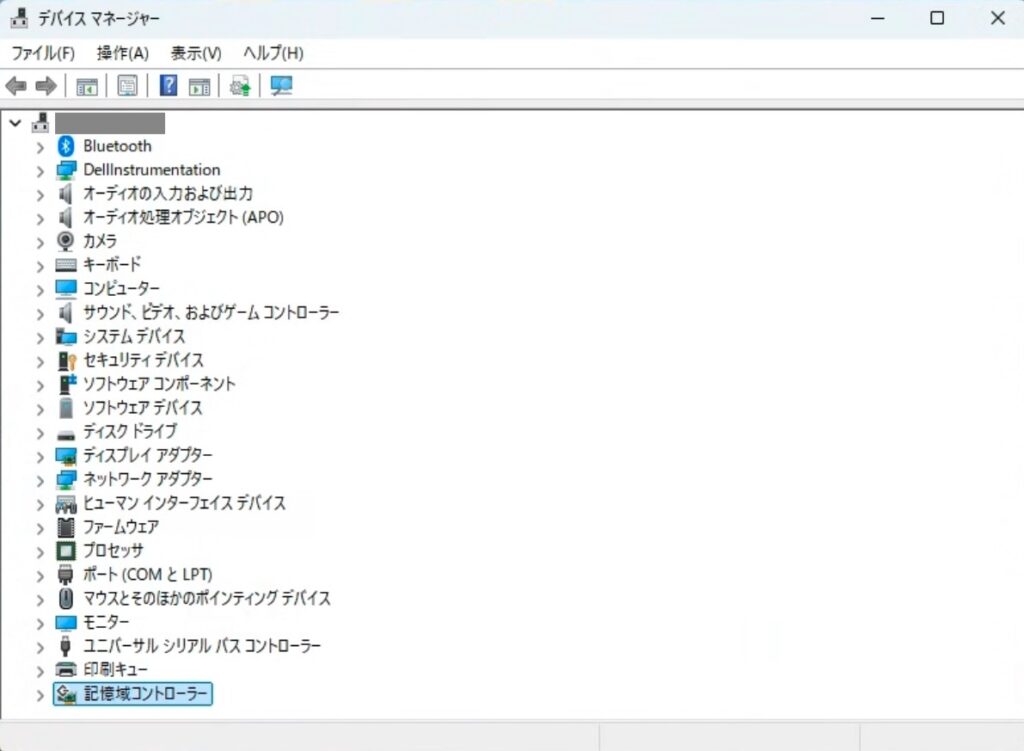Expand the プロセッサ category
The width and height of the screenshot is (1024, 751).
pyautogui.click(x=40, y=551)
